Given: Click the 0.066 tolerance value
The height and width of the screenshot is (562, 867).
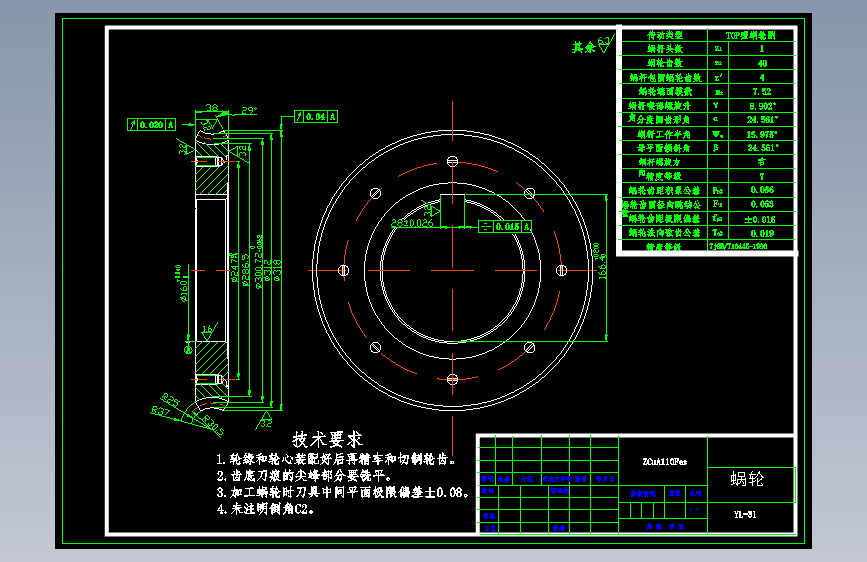Looking at the screenshot, I should 762,190.
